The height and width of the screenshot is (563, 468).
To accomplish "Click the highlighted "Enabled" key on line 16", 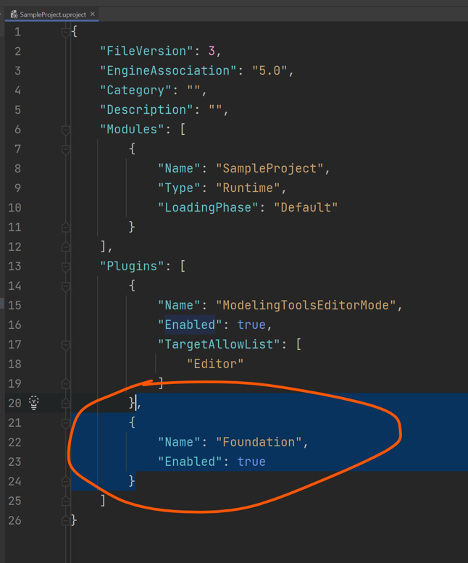I will click(190, 325).
